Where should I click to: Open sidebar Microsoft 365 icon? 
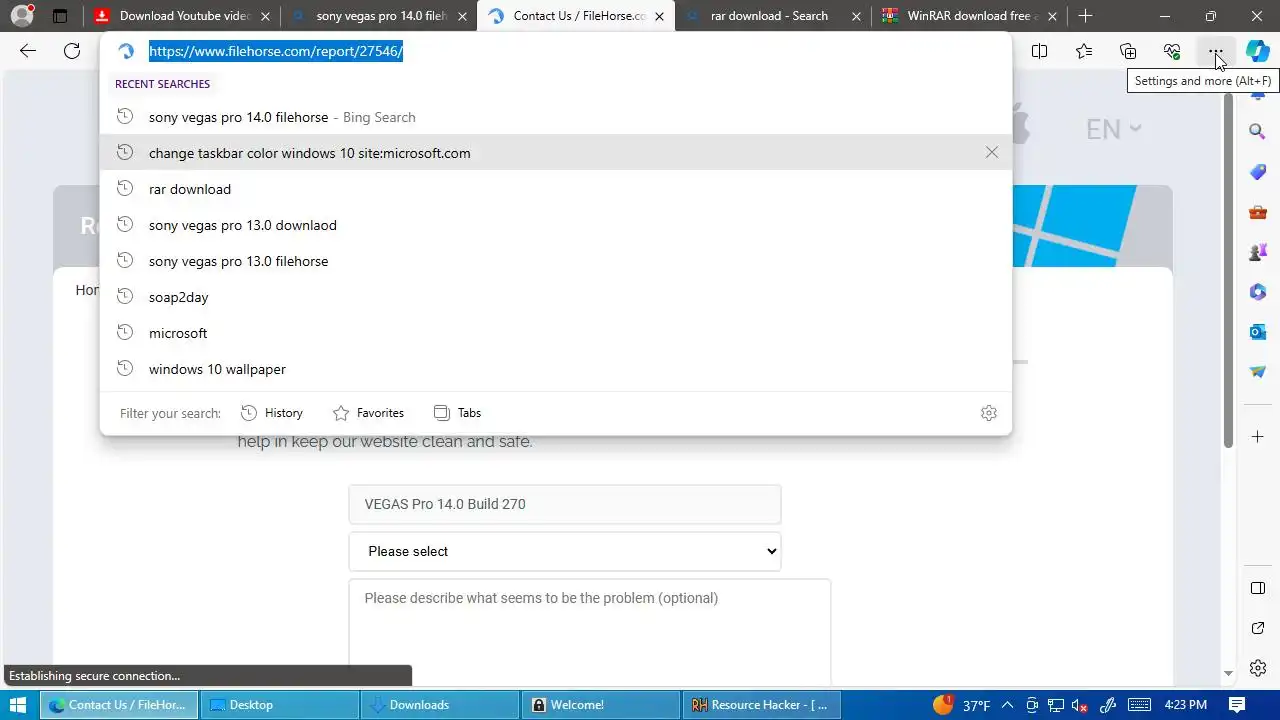1258,292
